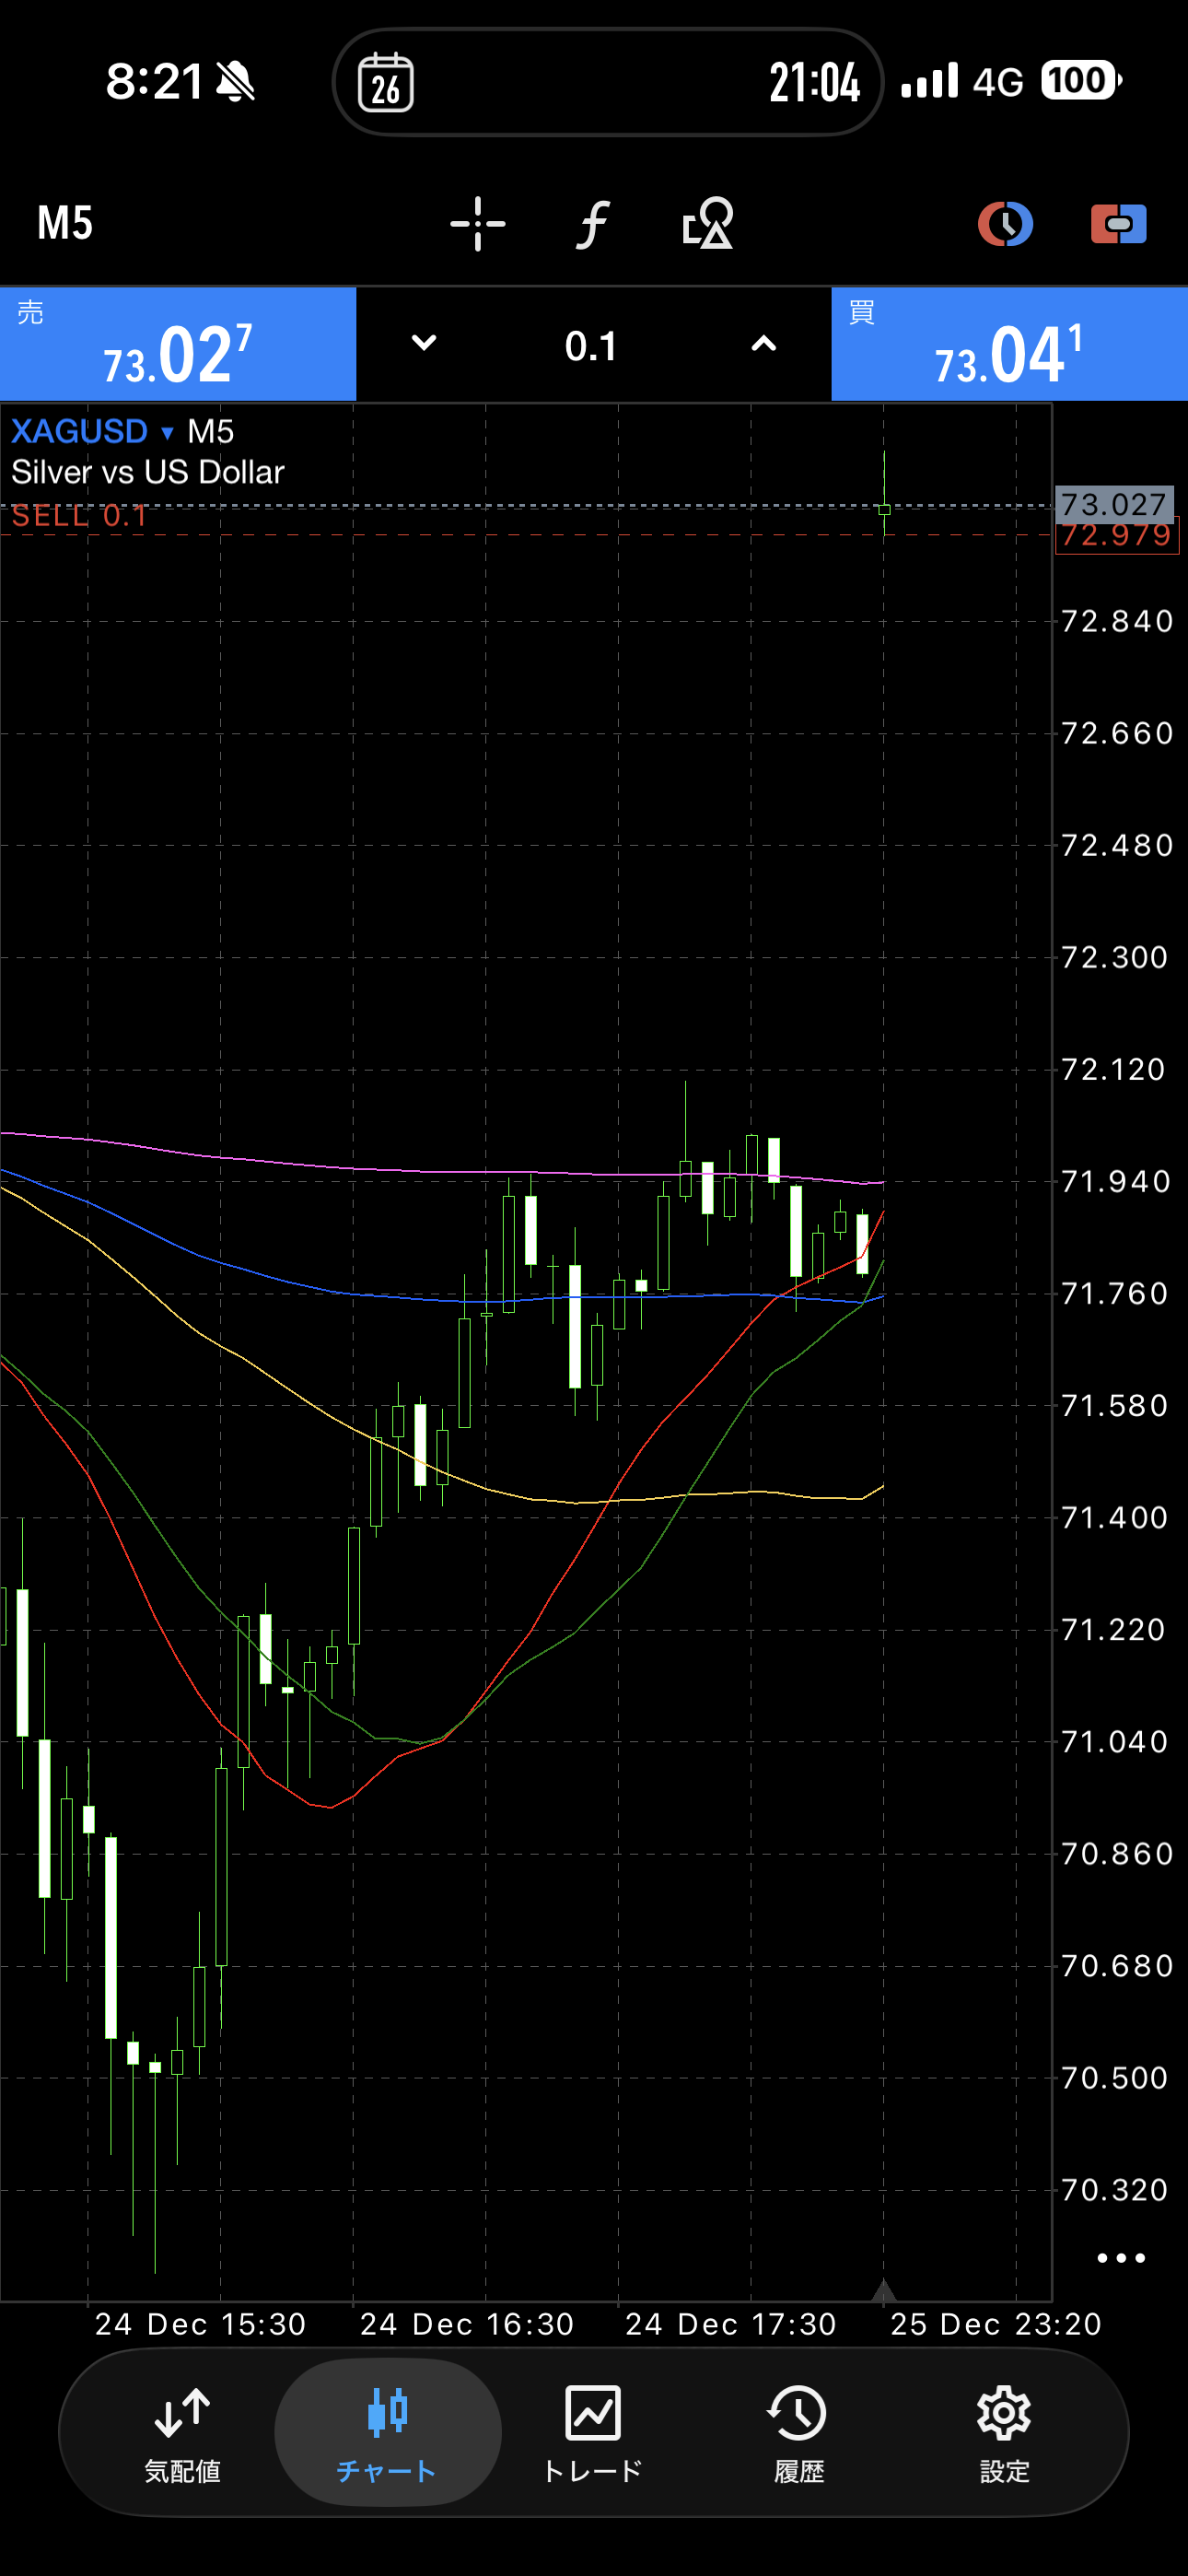Viewport: 1188px width, 2576px height.
Task: Increase the lot volume with up chevron
Action: click(763, 344)
